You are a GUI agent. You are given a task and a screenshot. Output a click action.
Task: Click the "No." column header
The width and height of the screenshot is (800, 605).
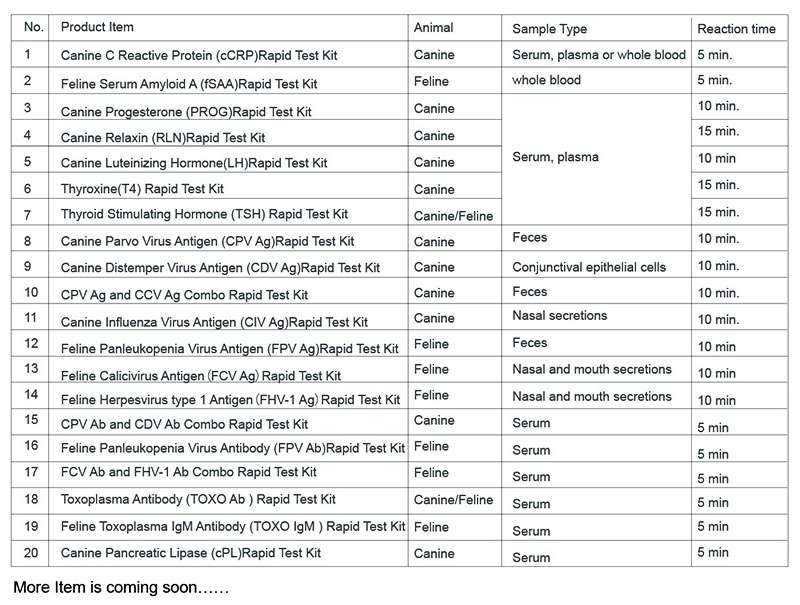pos(34,27)
